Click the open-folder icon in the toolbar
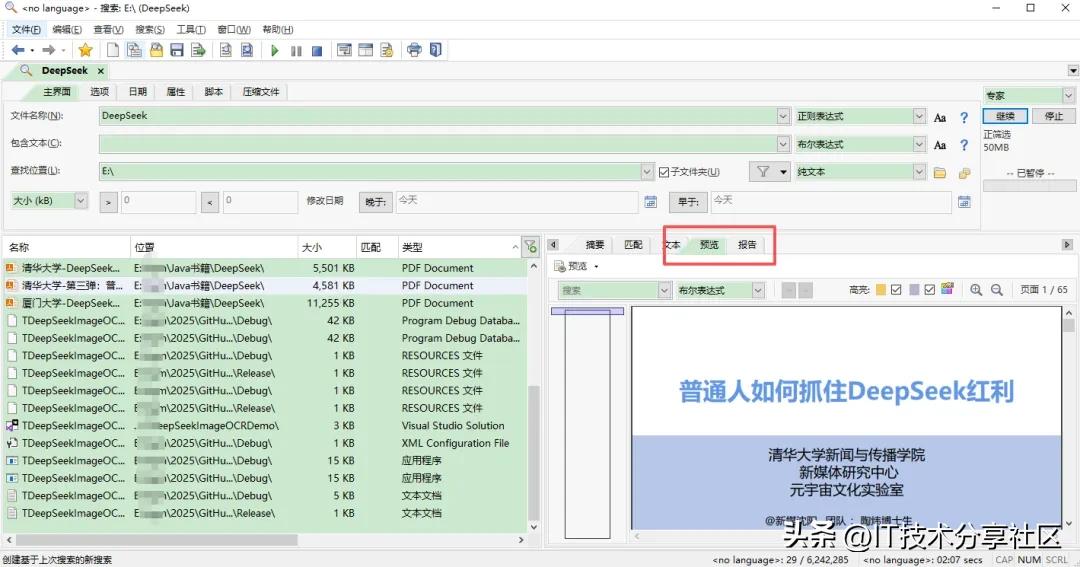 (156, 50)
